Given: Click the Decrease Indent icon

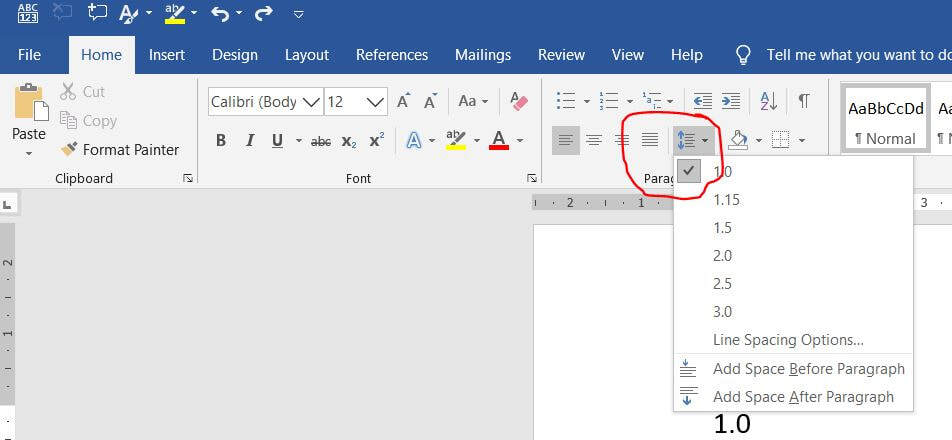Looking at the screenshot, I should pyautogui.click(x=703, y=101).
